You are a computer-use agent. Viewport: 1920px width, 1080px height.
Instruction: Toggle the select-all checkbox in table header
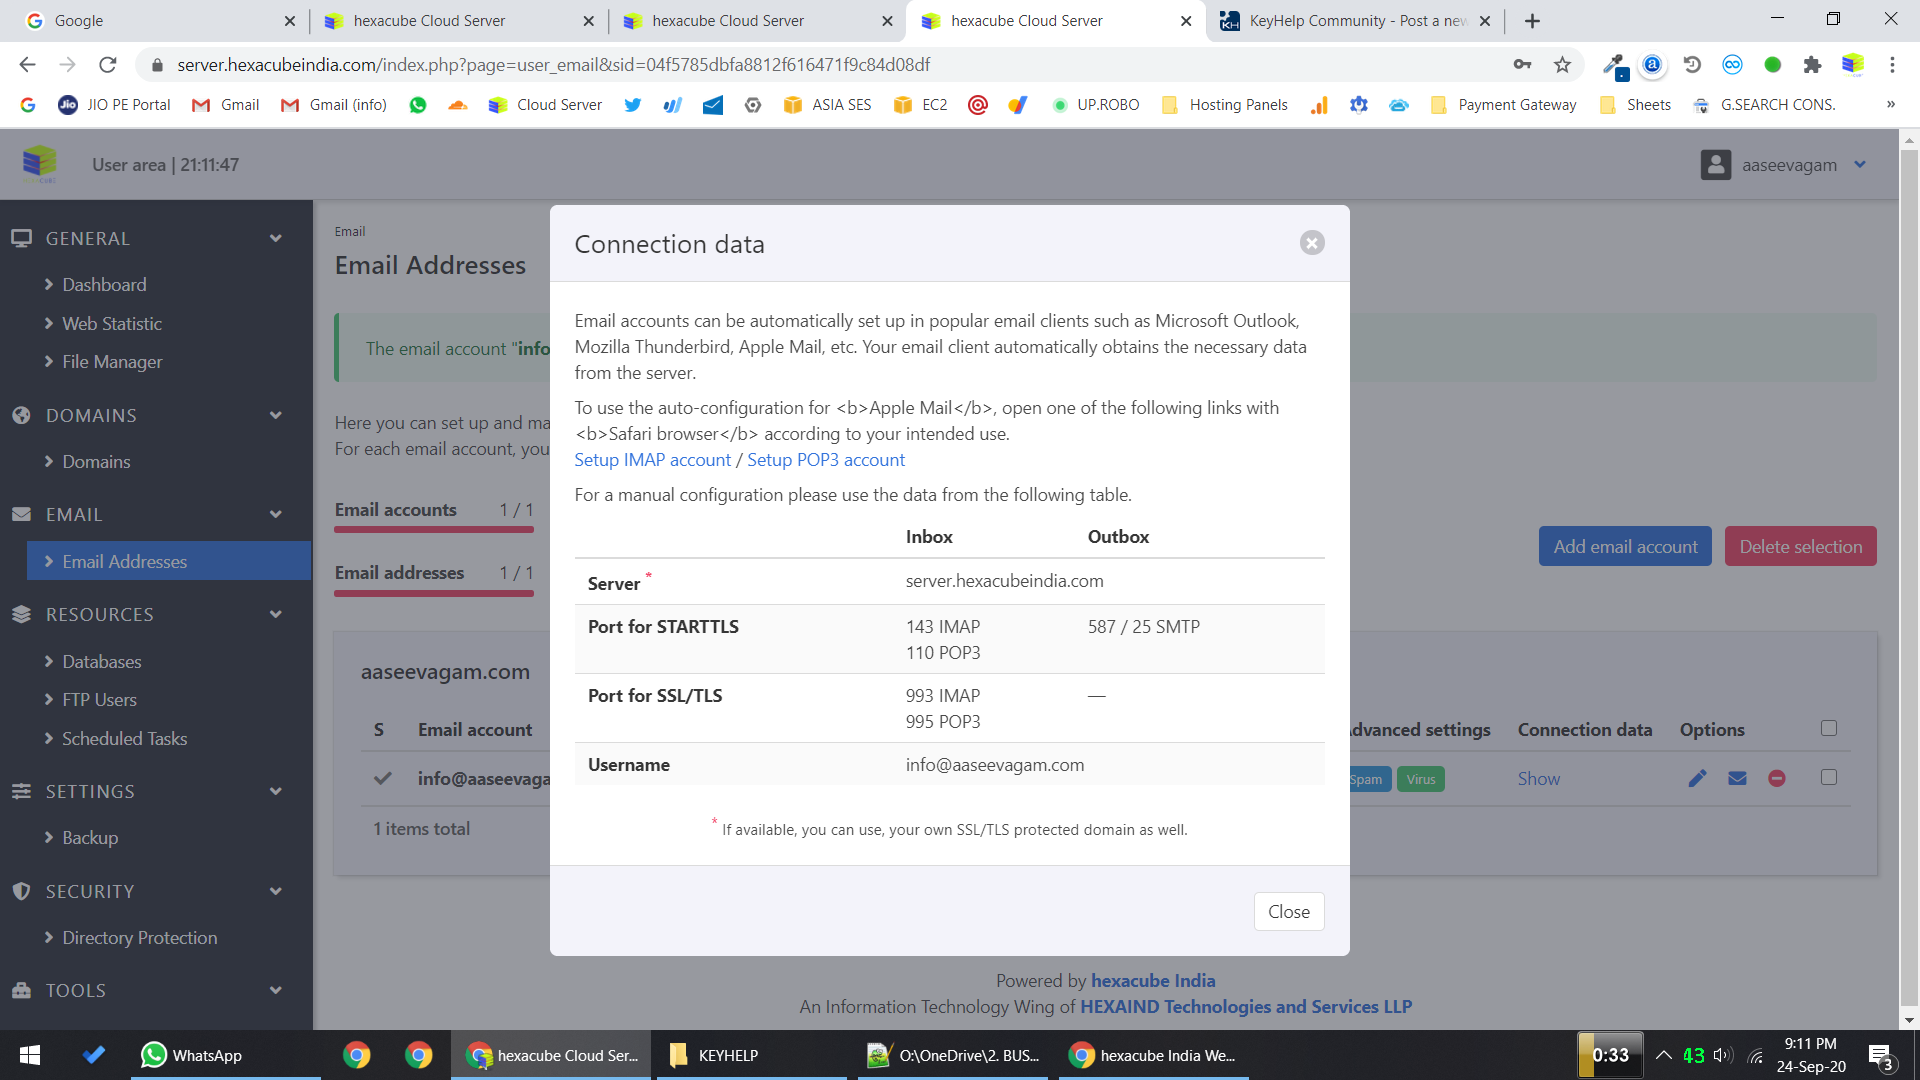[x=1829, y=728]
